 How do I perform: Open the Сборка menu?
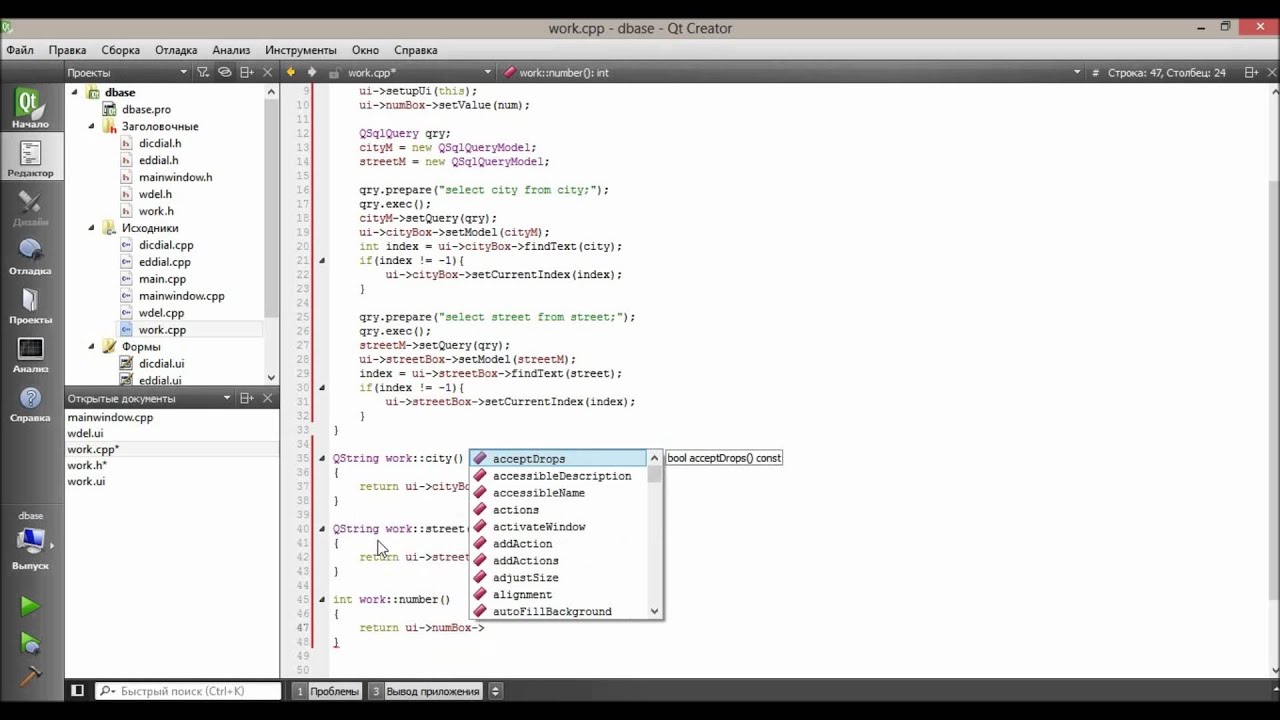[x=120, y=50]
